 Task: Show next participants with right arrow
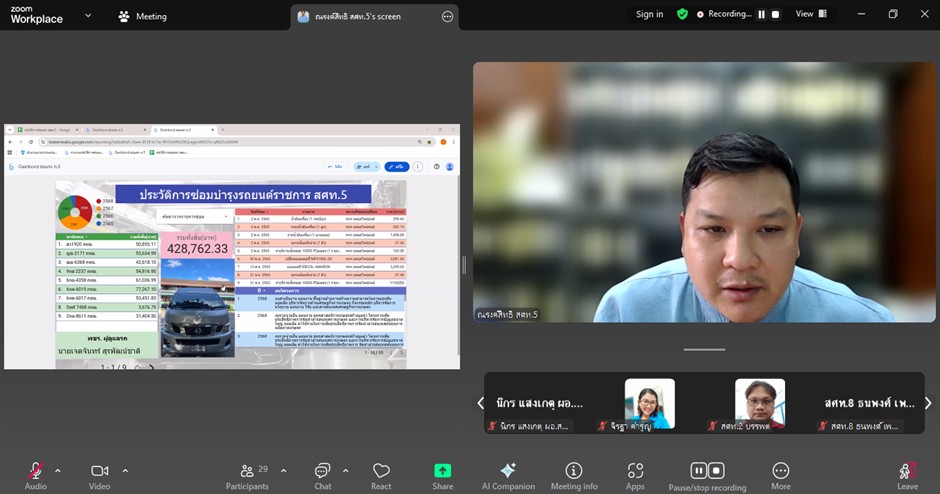click(x=927, y=403)
